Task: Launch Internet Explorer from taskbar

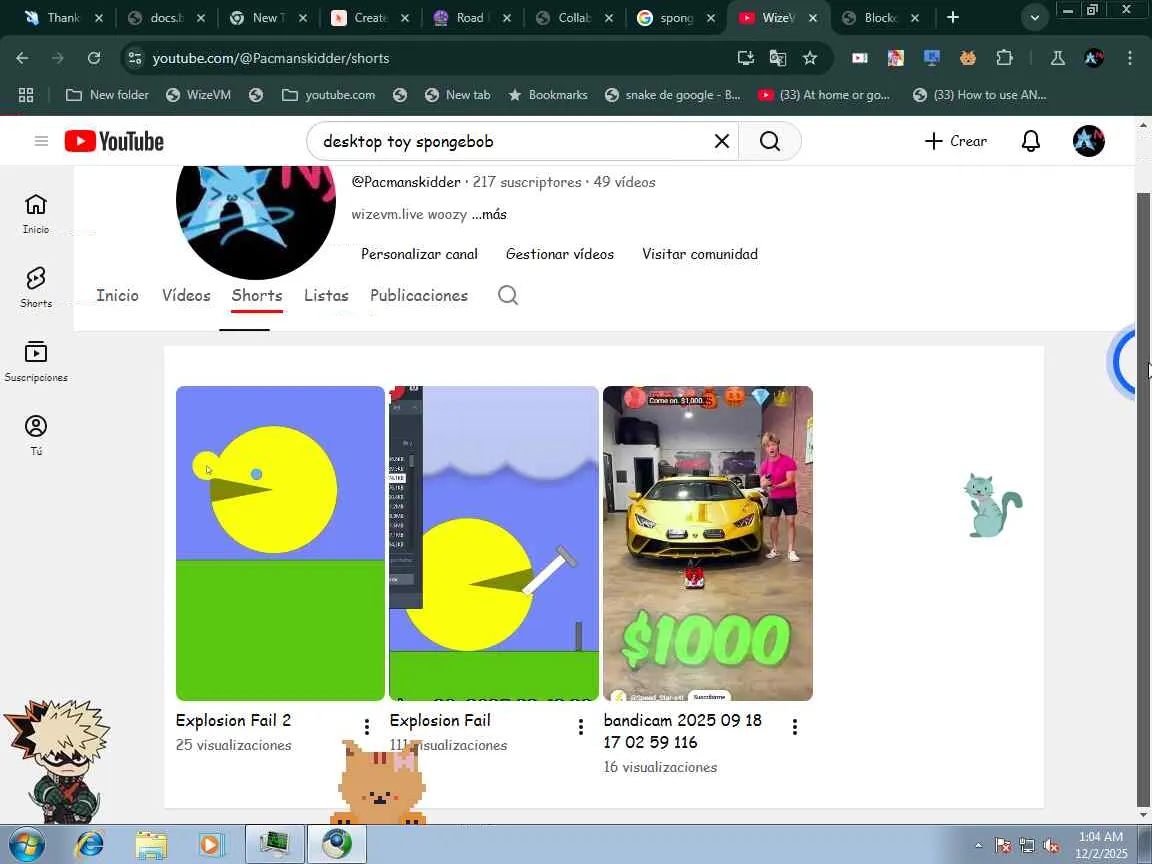Action: pyautogui.click(x=90, y=844)
